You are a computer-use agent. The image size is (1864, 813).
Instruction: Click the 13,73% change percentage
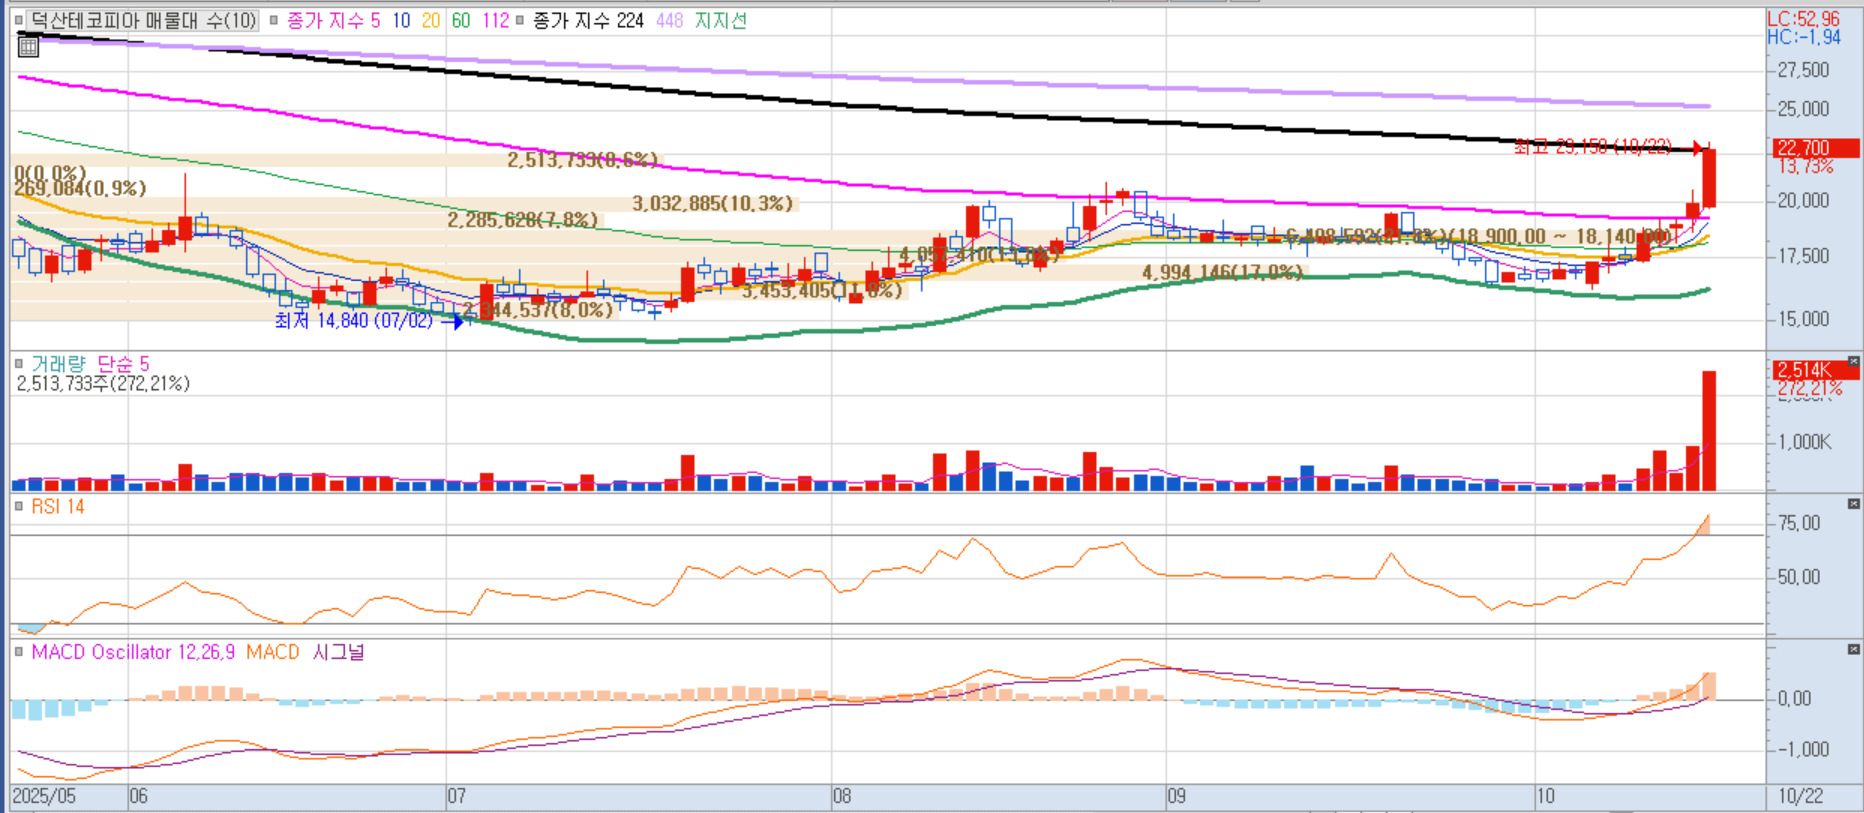tap(1805, 166)
